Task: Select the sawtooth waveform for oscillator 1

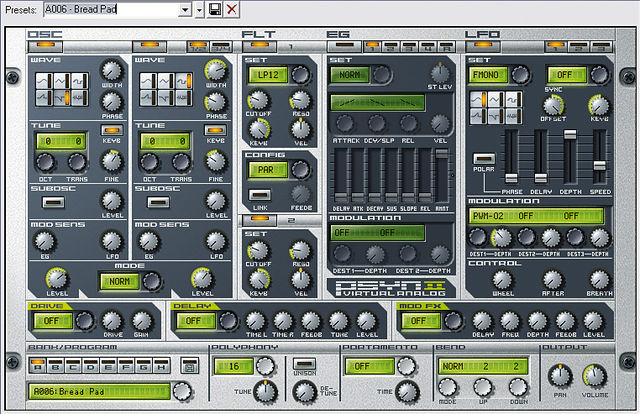Action: [x=44, y=98]
